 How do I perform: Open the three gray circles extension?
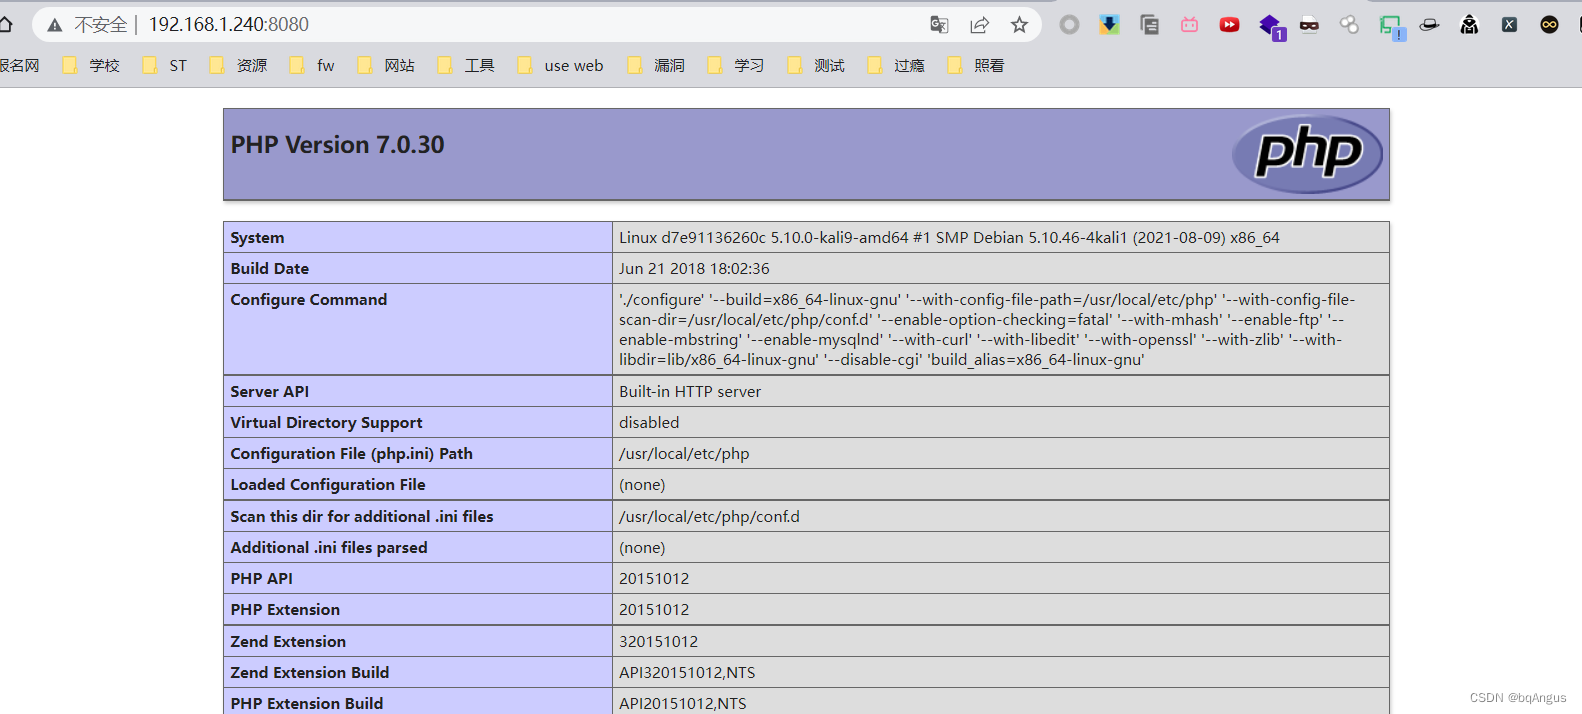click(1349, 25)
